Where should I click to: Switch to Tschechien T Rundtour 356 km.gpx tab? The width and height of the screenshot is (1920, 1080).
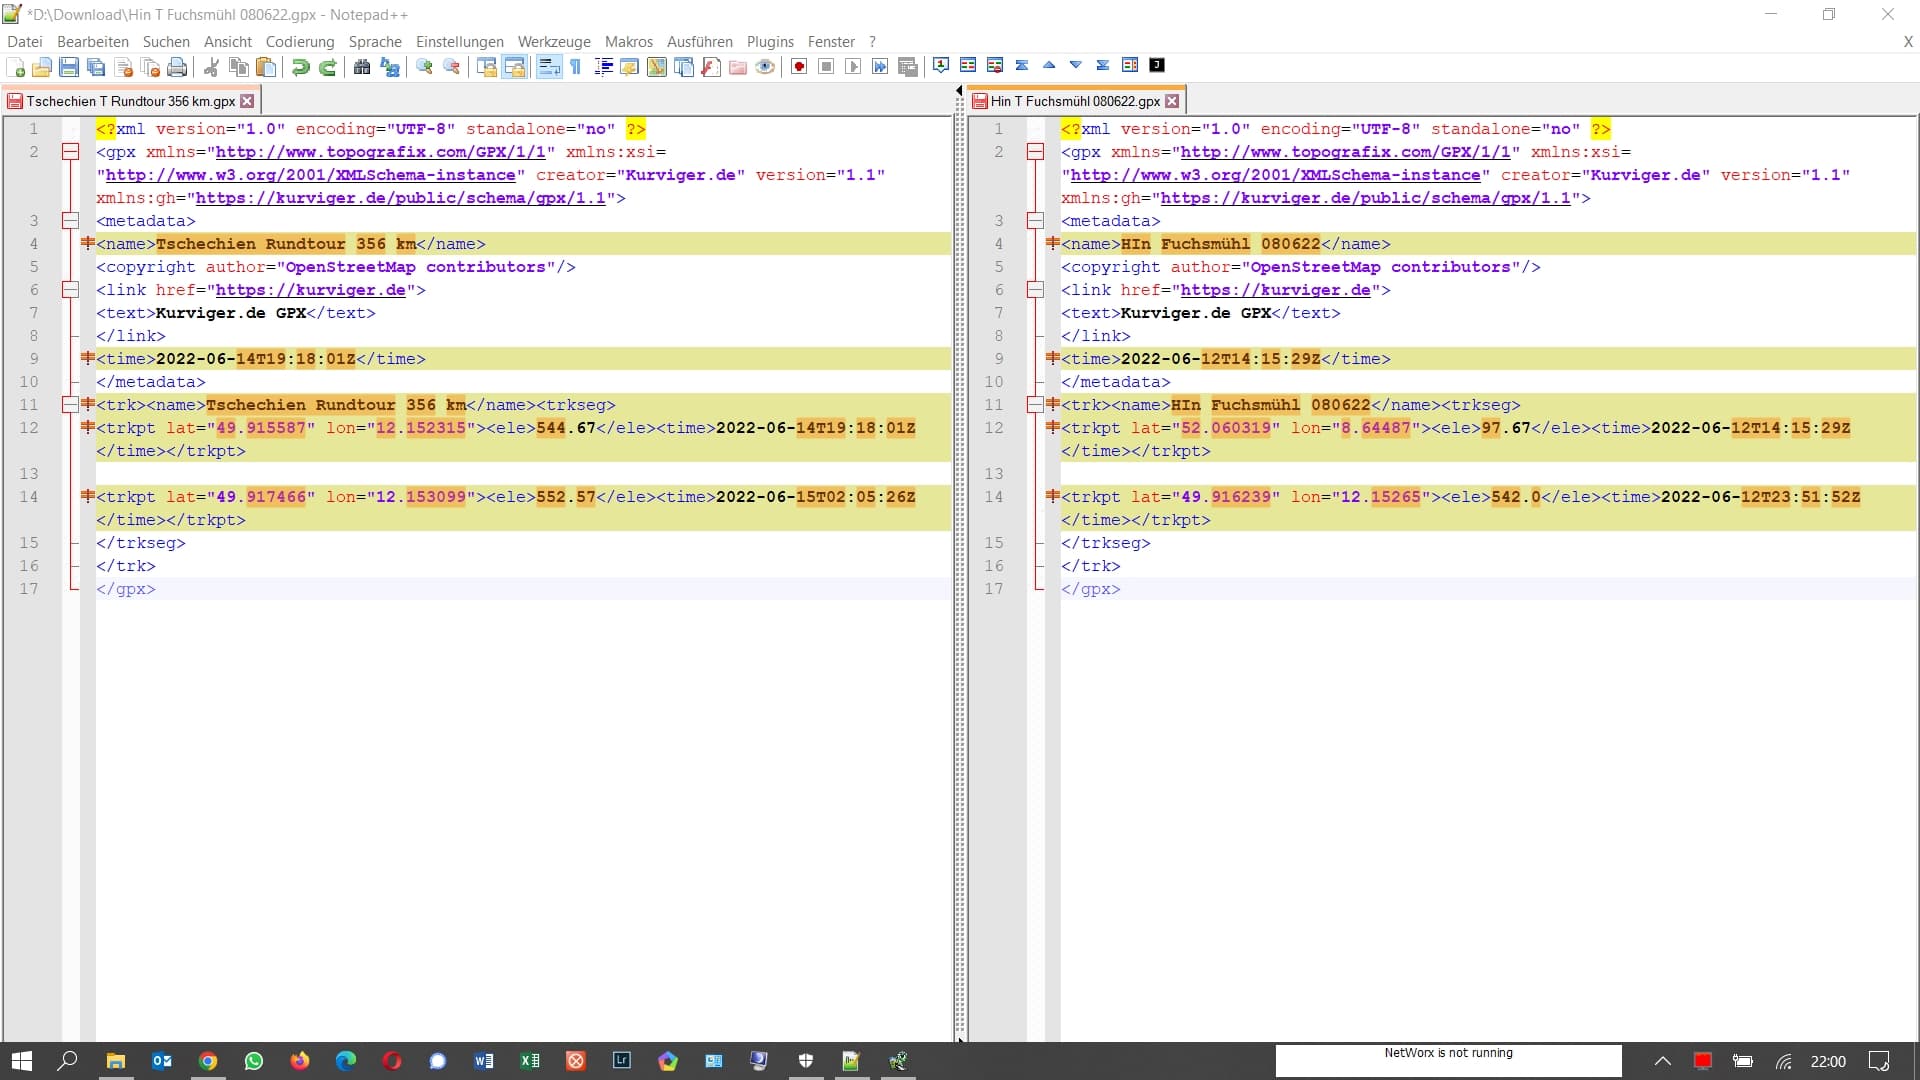coord(130,101)
